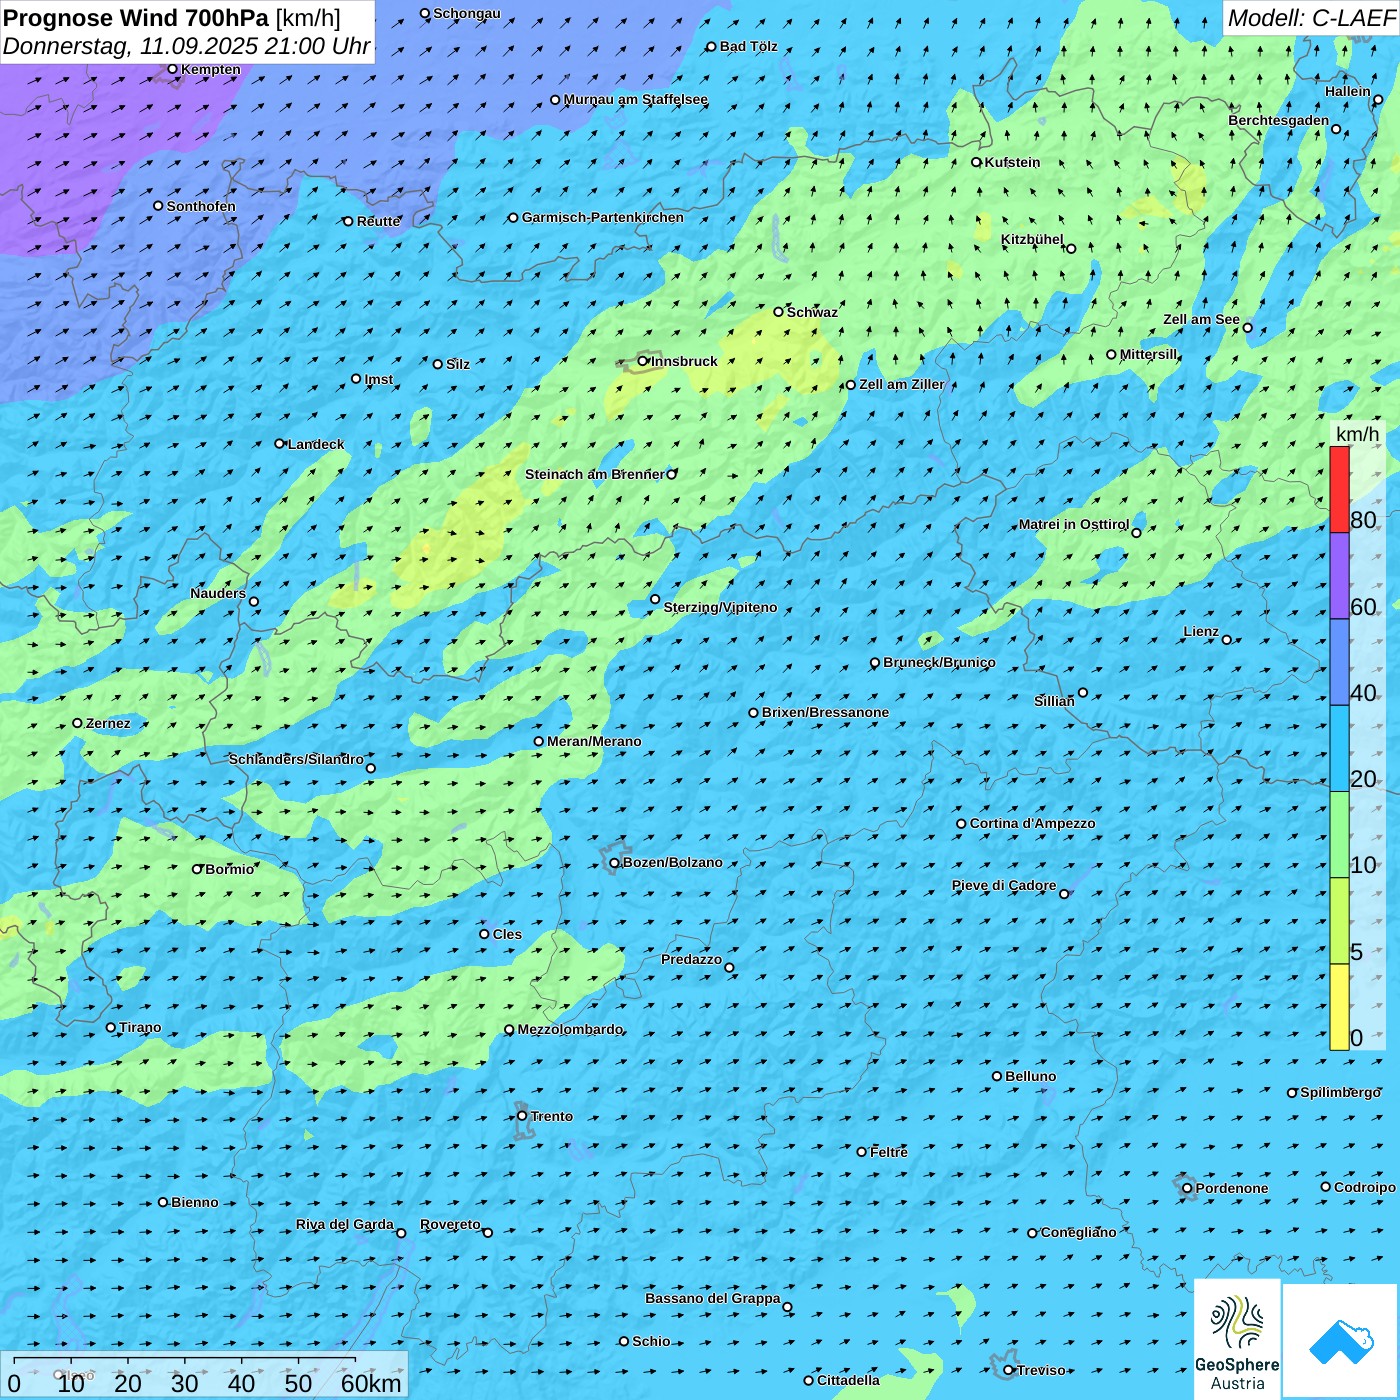
Task: Click the Trento city marker
Action: pyautogui.click(x=522, y=1116)
